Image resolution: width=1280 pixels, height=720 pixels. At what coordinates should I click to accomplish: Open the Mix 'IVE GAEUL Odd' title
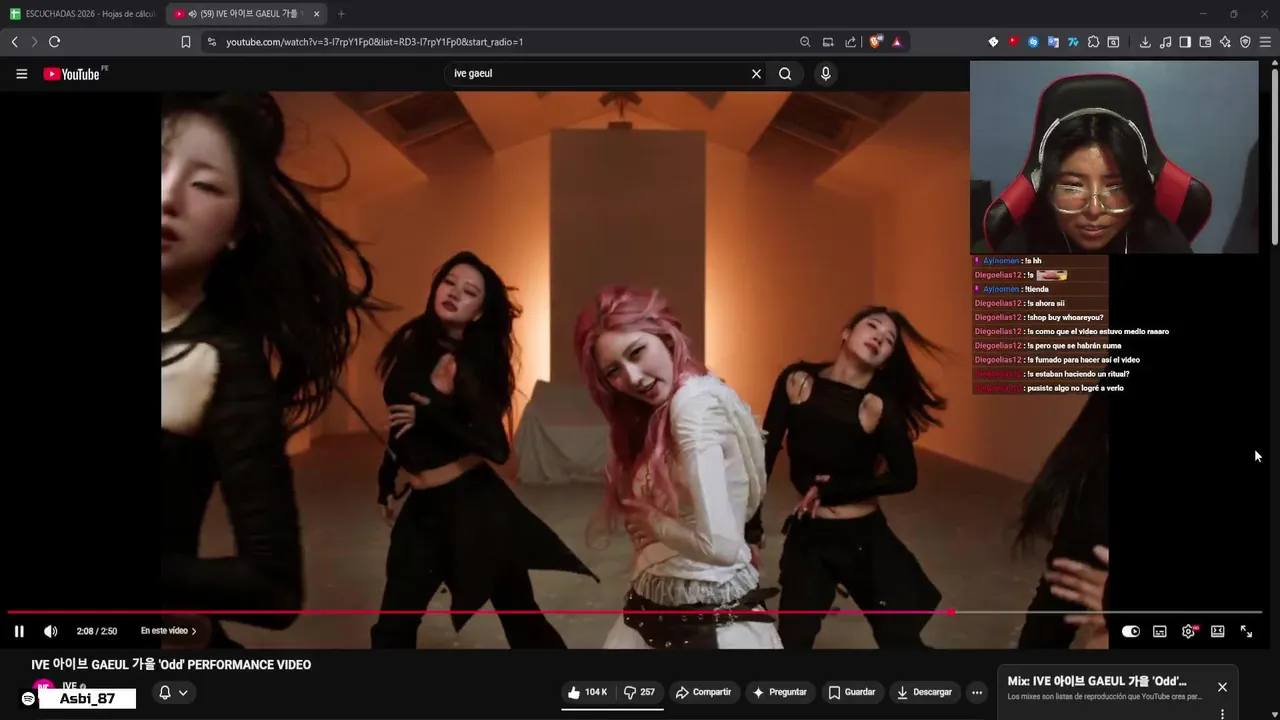pos(1097,681)
